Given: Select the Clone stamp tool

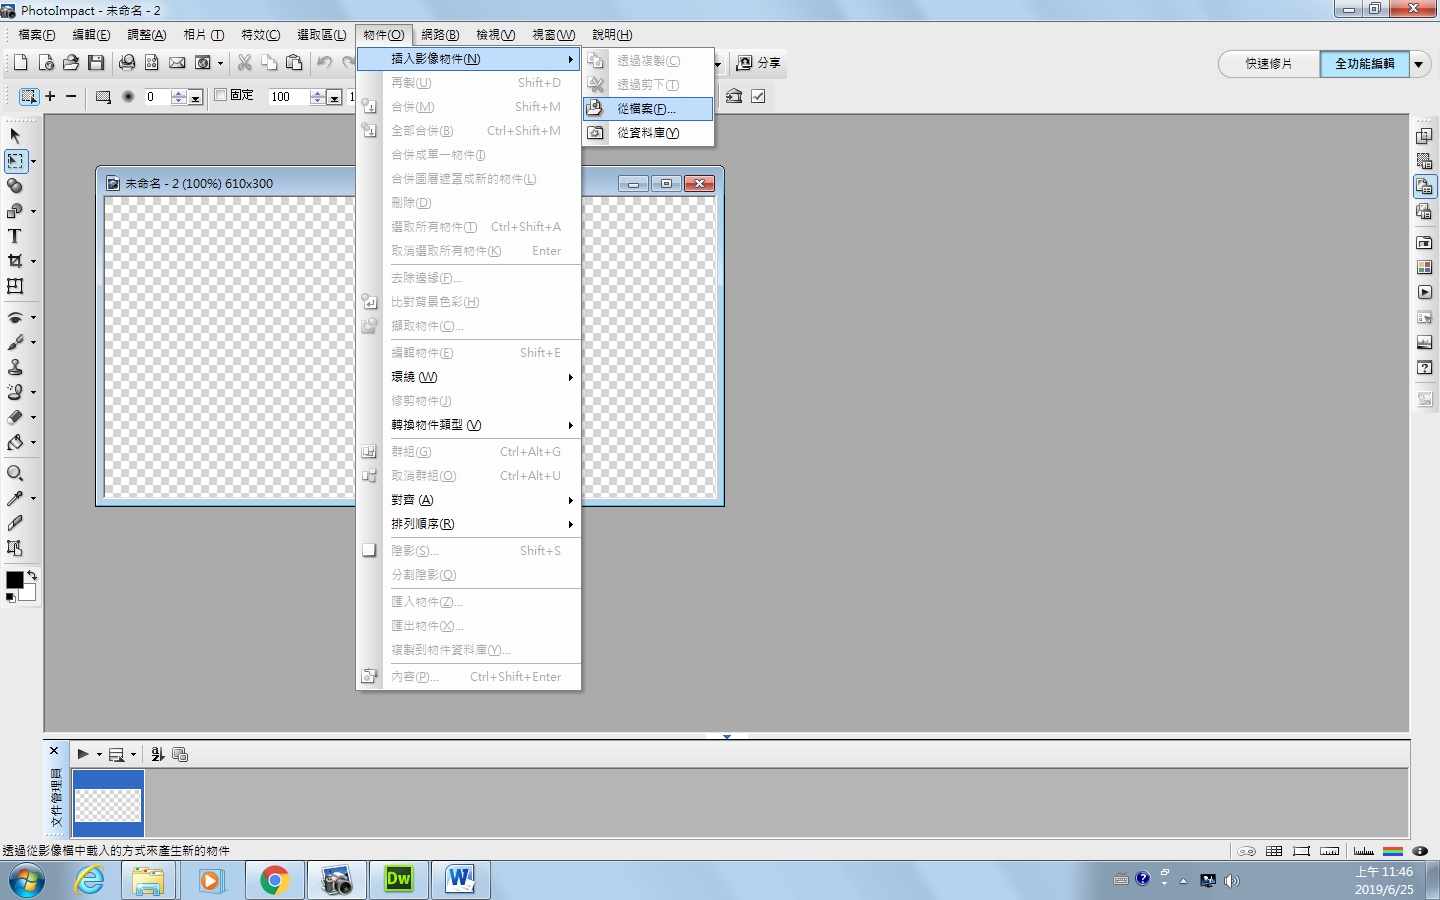Looking at the screenshot, I should click(x=15, y=367).
